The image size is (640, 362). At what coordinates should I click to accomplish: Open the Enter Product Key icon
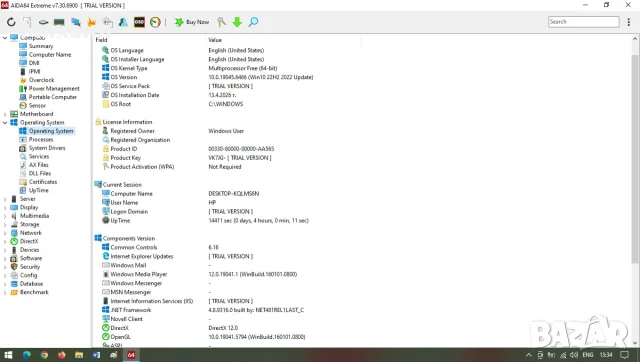pos(221,22)
